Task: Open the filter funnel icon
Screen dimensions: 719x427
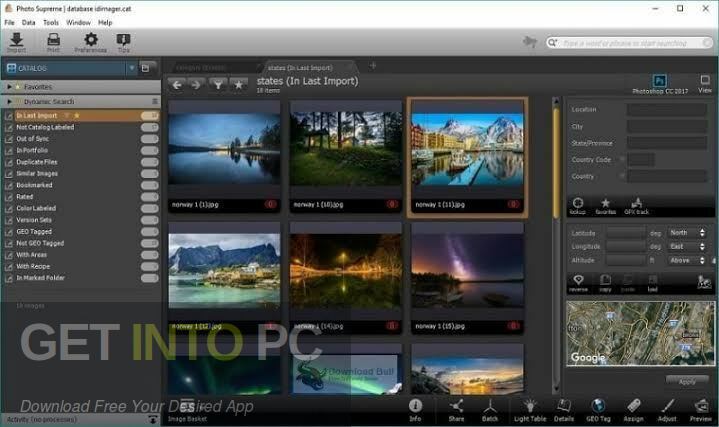Action: pos(218,85)
